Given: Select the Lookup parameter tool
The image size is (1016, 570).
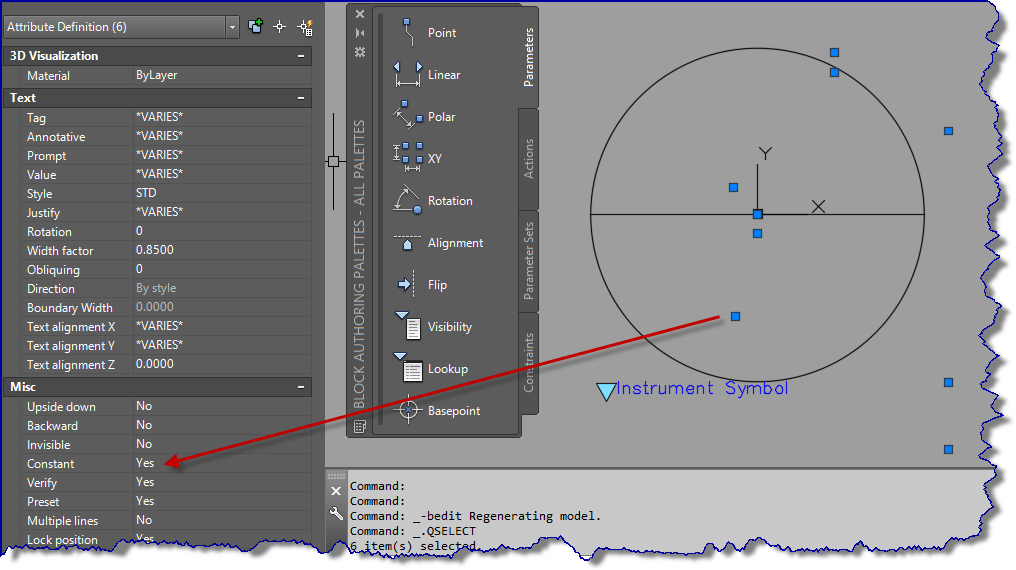Looking at the screenshot, I should (x=430, y=369).
